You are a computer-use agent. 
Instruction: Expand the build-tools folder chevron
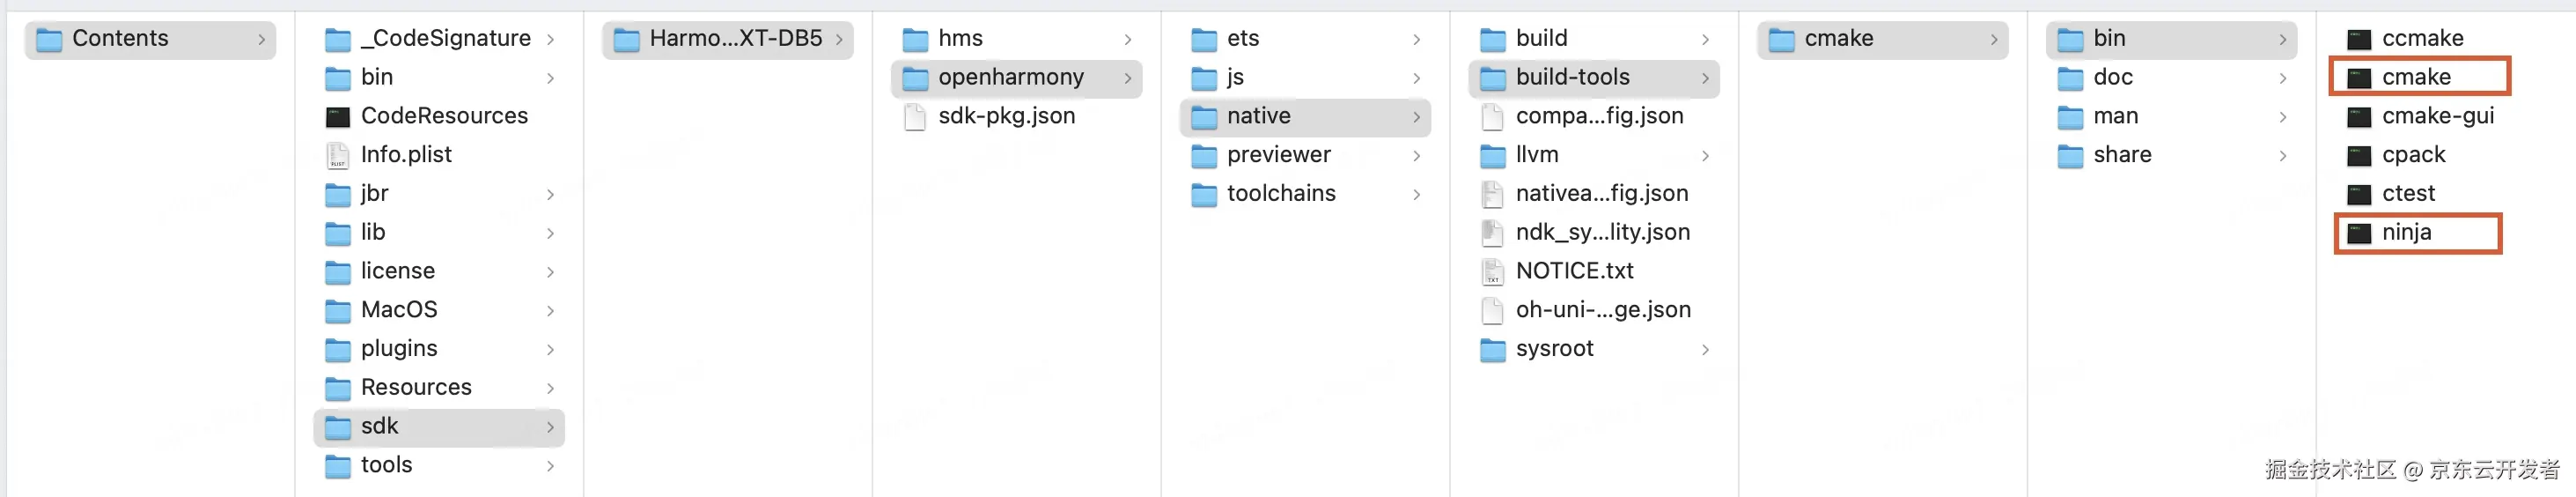click(1705, 78)
